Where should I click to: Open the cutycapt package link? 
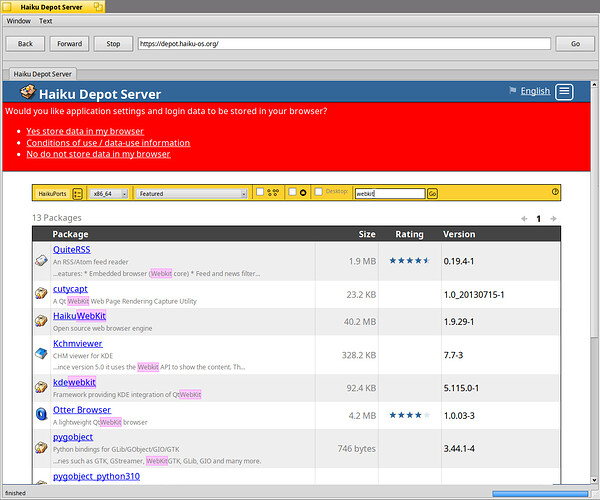(x=70, y=289)
